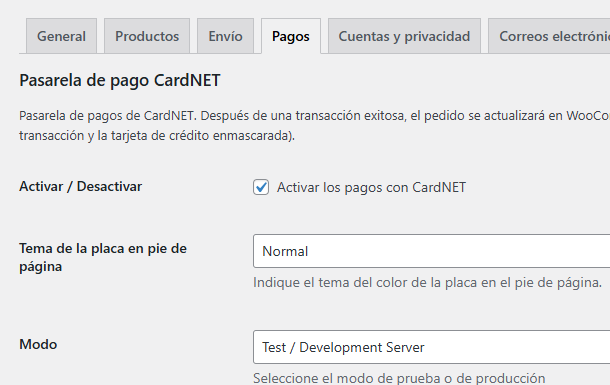Click the Activar / Desactivar label
The height and width of the screenshot is (385, 610).
pyautogui.click(x=81, y=186)
